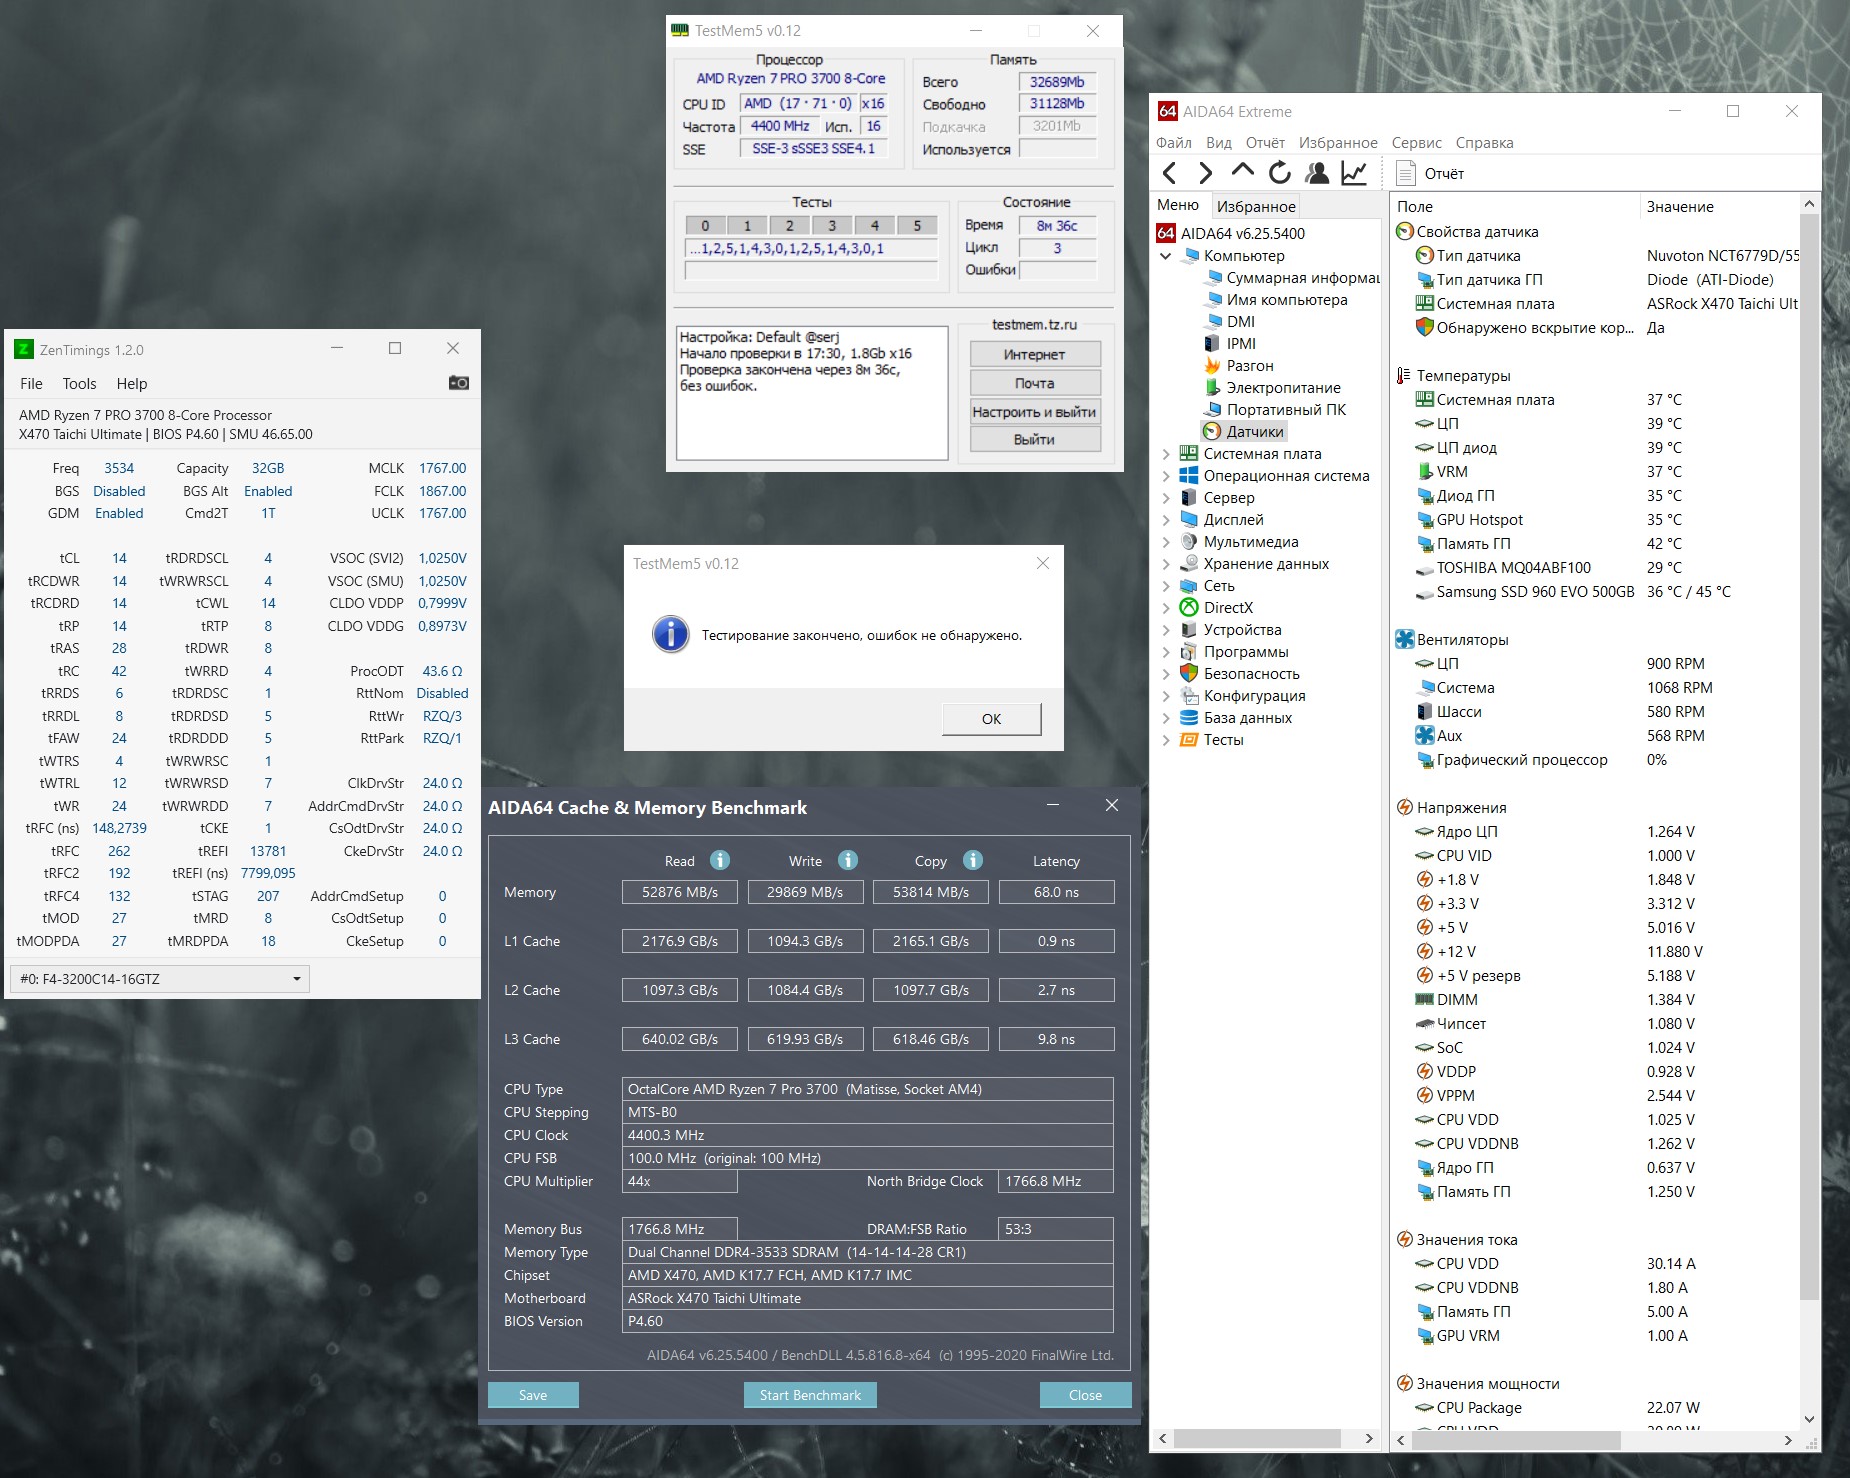Click OK in the TestMem5 dialog
Screen dimensions: 1850x1478
[x=991, y=718]
